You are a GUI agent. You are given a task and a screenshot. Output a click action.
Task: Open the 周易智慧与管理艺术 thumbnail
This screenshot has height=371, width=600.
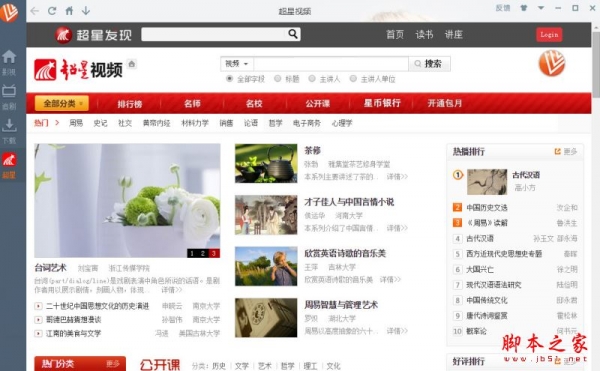[x=266, y=318]
